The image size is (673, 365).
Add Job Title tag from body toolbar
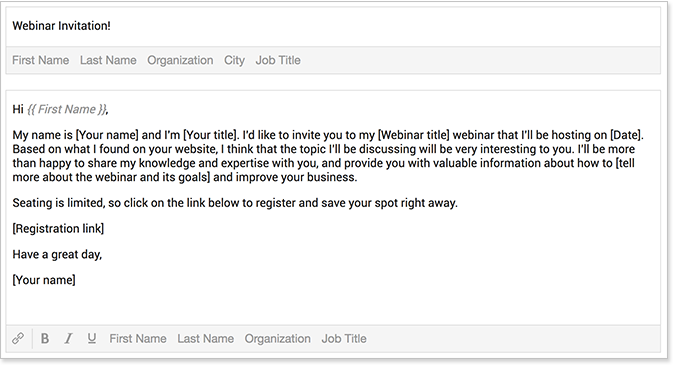(x=344, y=338)
